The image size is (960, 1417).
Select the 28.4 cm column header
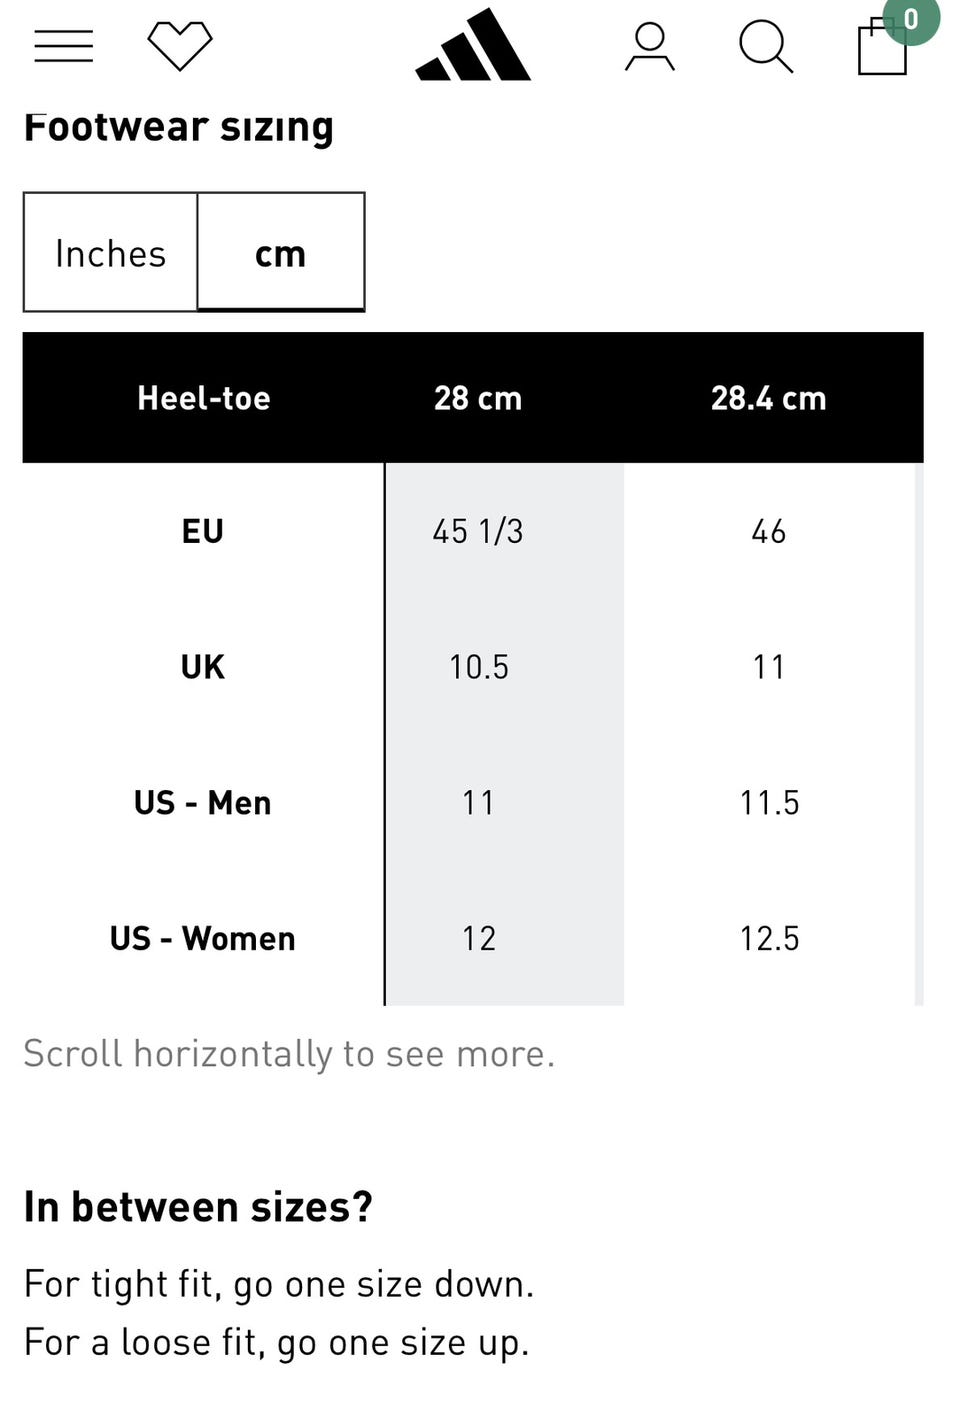point(769,398)
